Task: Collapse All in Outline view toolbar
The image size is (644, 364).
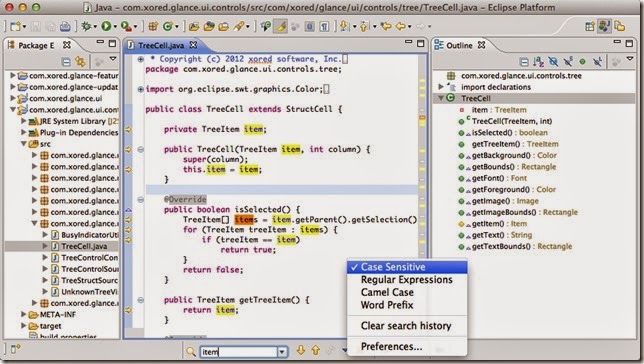Action: [x=524, y=62]
